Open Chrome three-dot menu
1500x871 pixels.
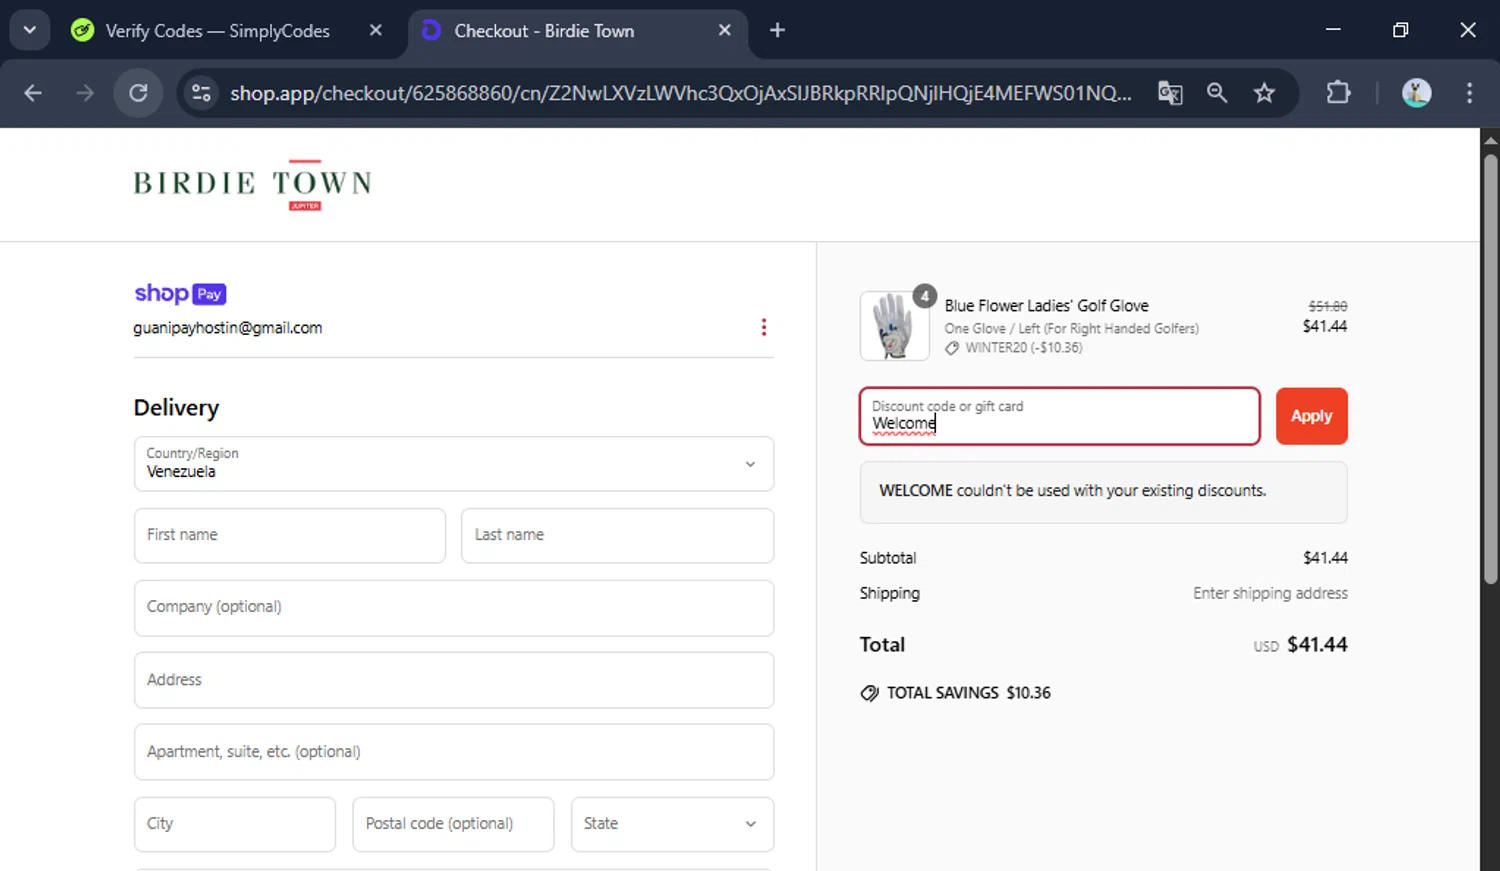[x=1469, y=93]
